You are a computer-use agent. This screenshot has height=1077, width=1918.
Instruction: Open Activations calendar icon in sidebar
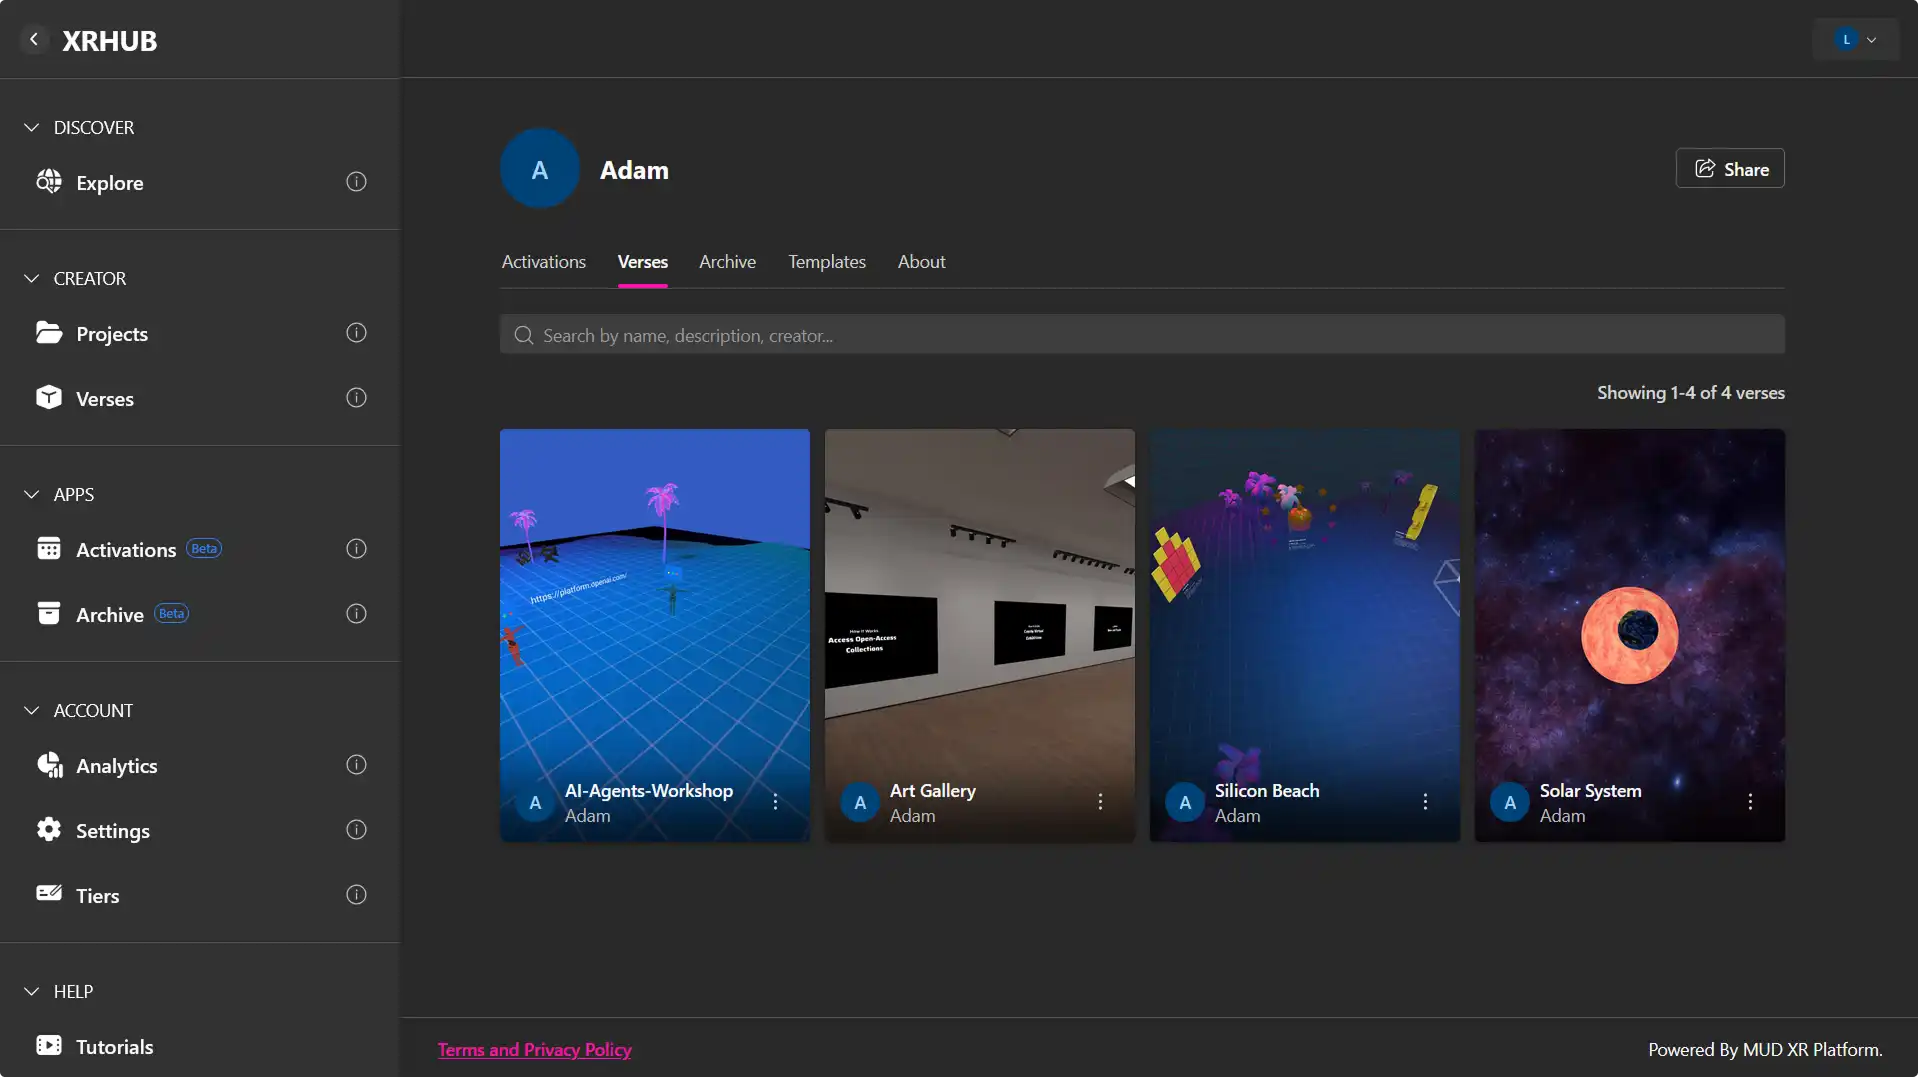pyautogui.click(x=49, y=549)
